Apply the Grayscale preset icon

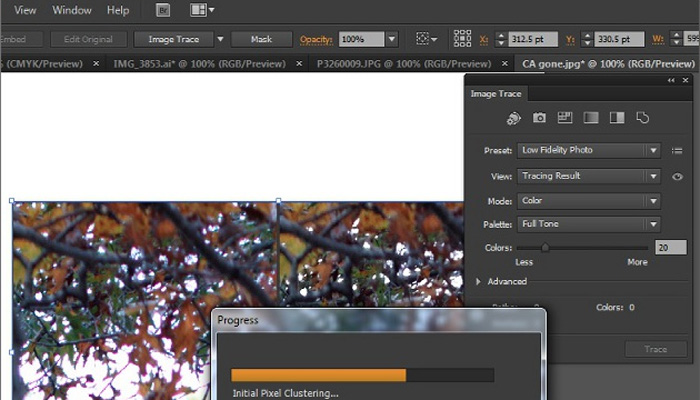coord(591,118)
